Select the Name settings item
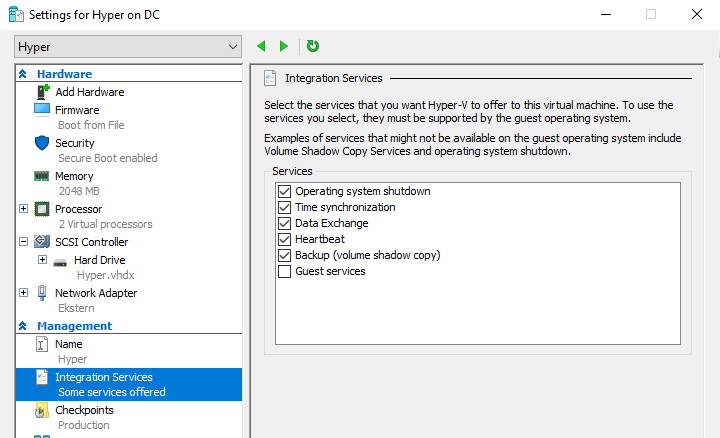The image size is (720, 438). coord(69,344)
